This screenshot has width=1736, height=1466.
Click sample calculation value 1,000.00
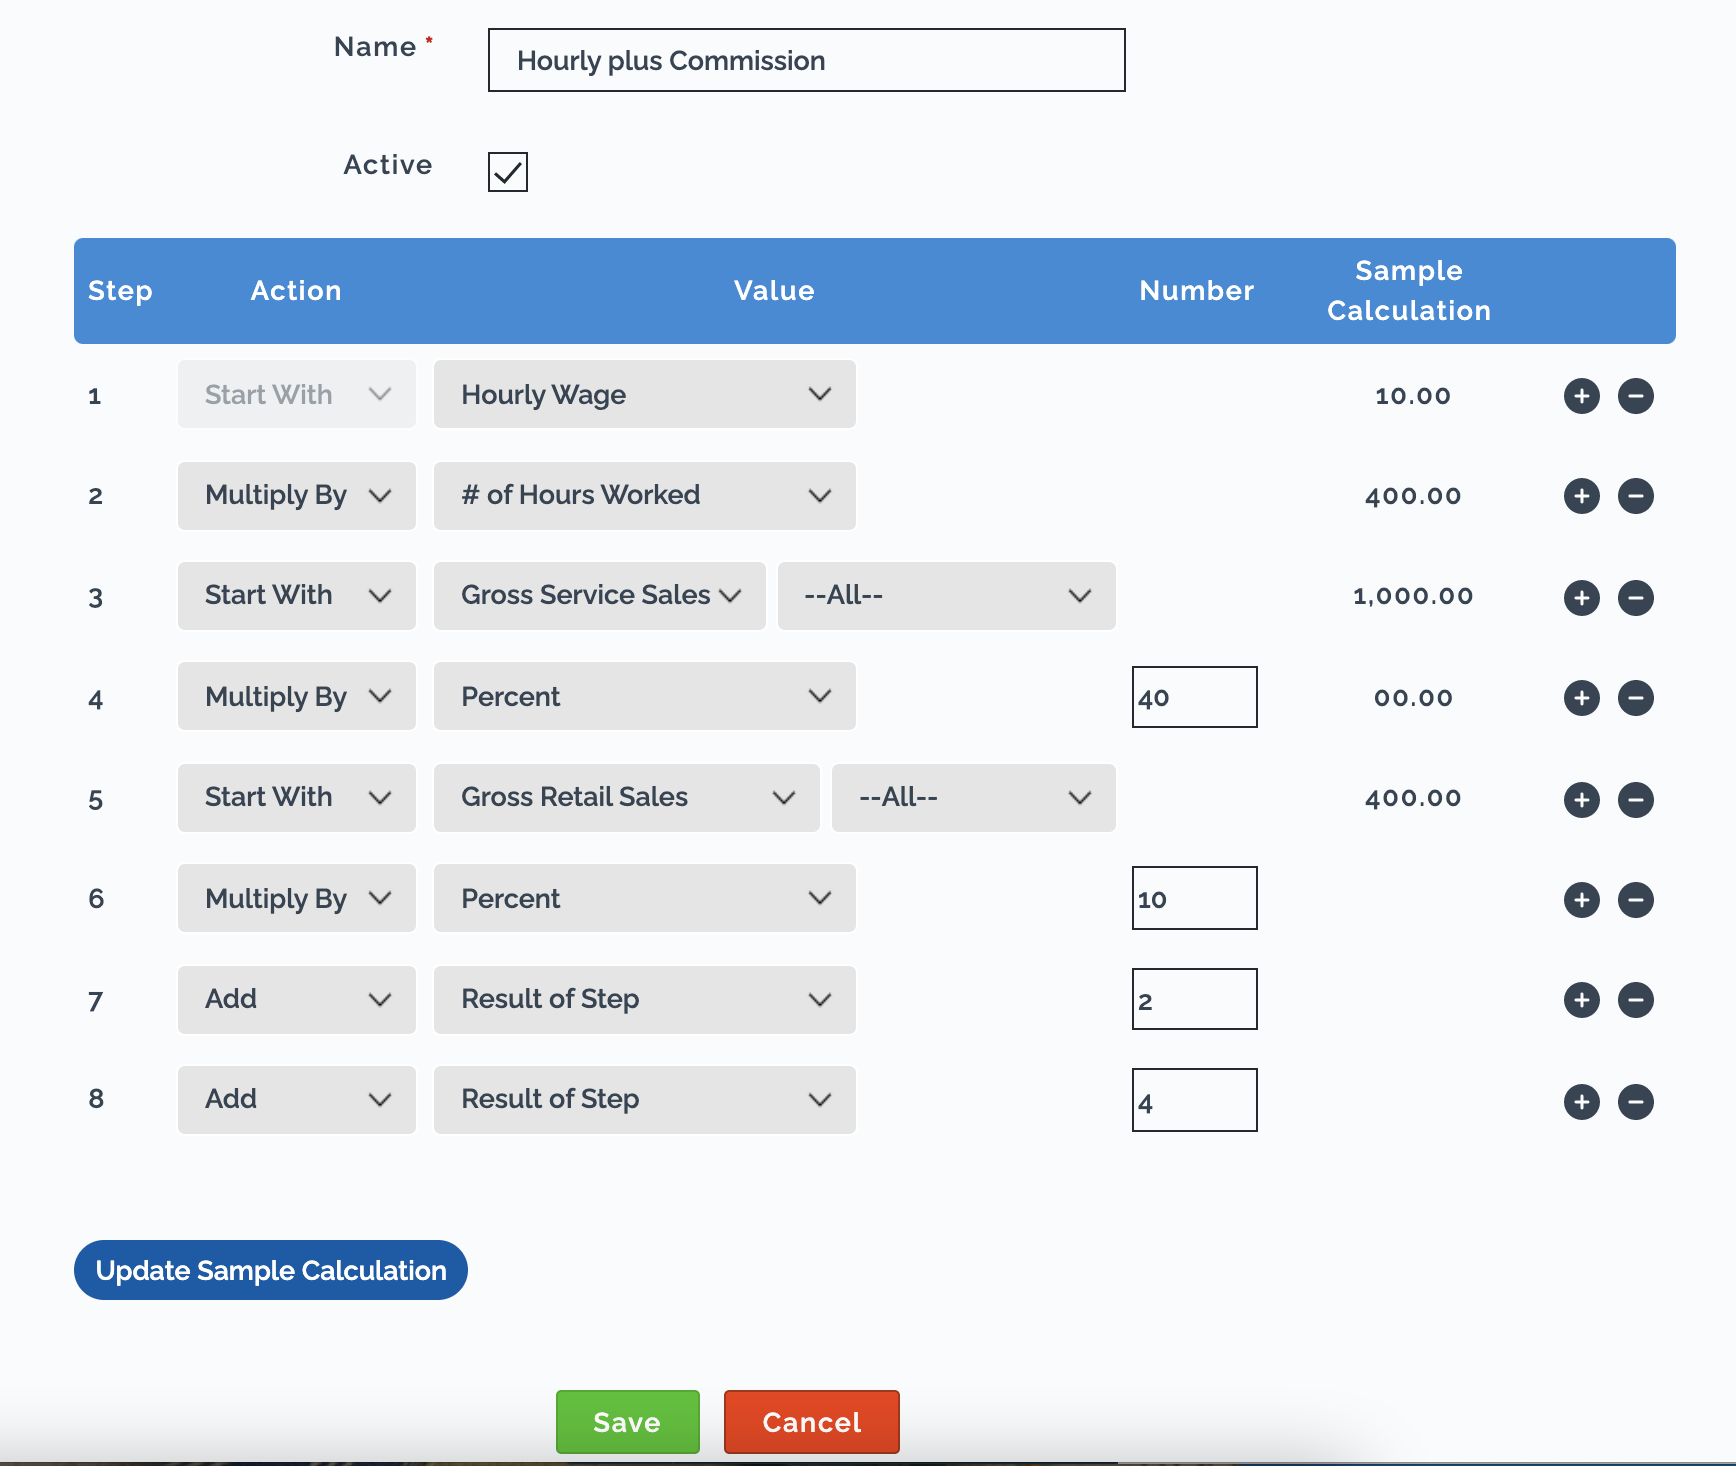click(x=1413, y=596)
